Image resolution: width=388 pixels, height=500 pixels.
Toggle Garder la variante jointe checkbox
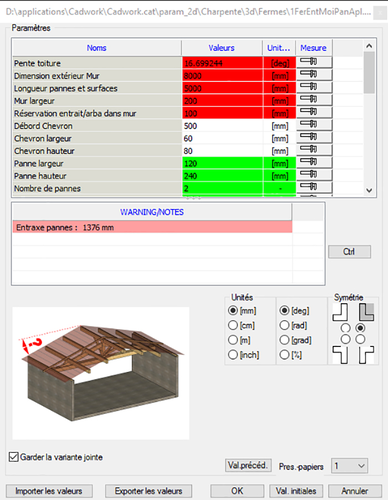coord(14,457)
